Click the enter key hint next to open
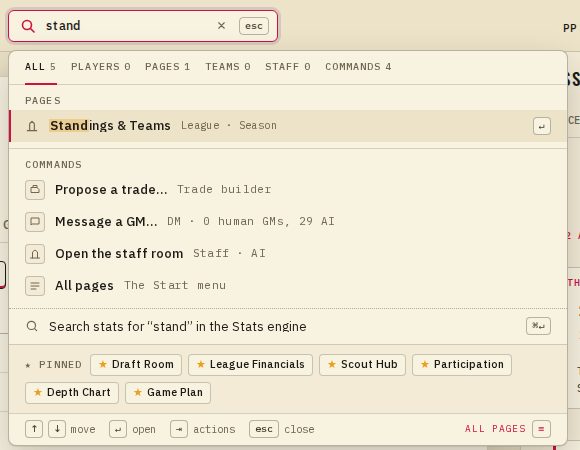Image resolution: width=580 pixels, height=450 pixels. pos(118,429)
